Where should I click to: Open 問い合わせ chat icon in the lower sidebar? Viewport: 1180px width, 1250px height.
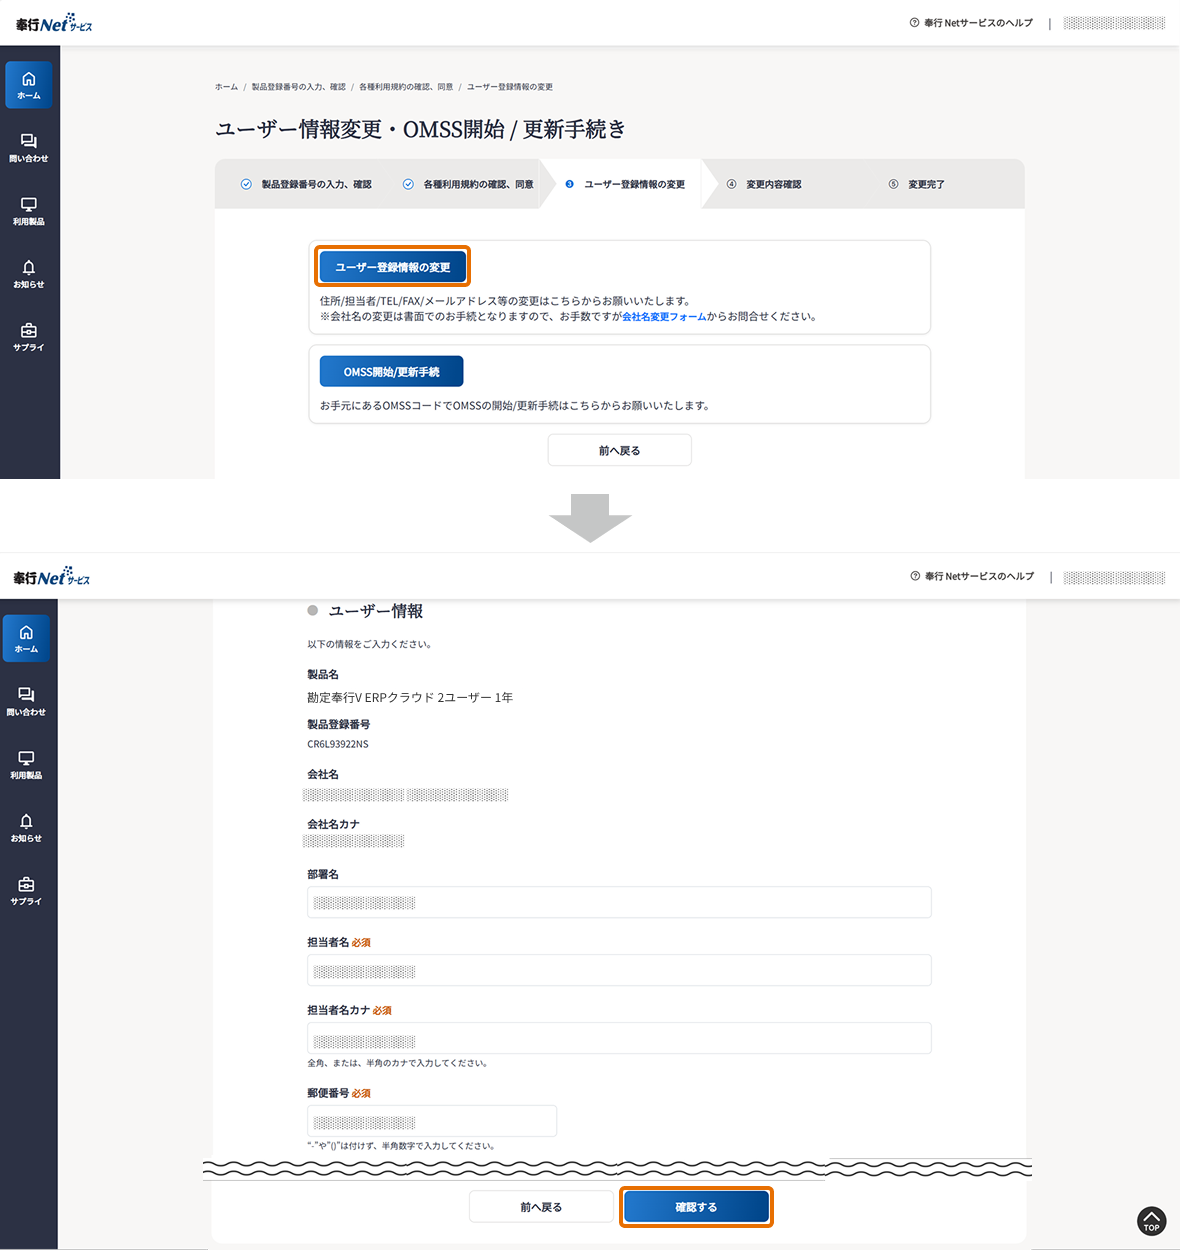(26, 701)
